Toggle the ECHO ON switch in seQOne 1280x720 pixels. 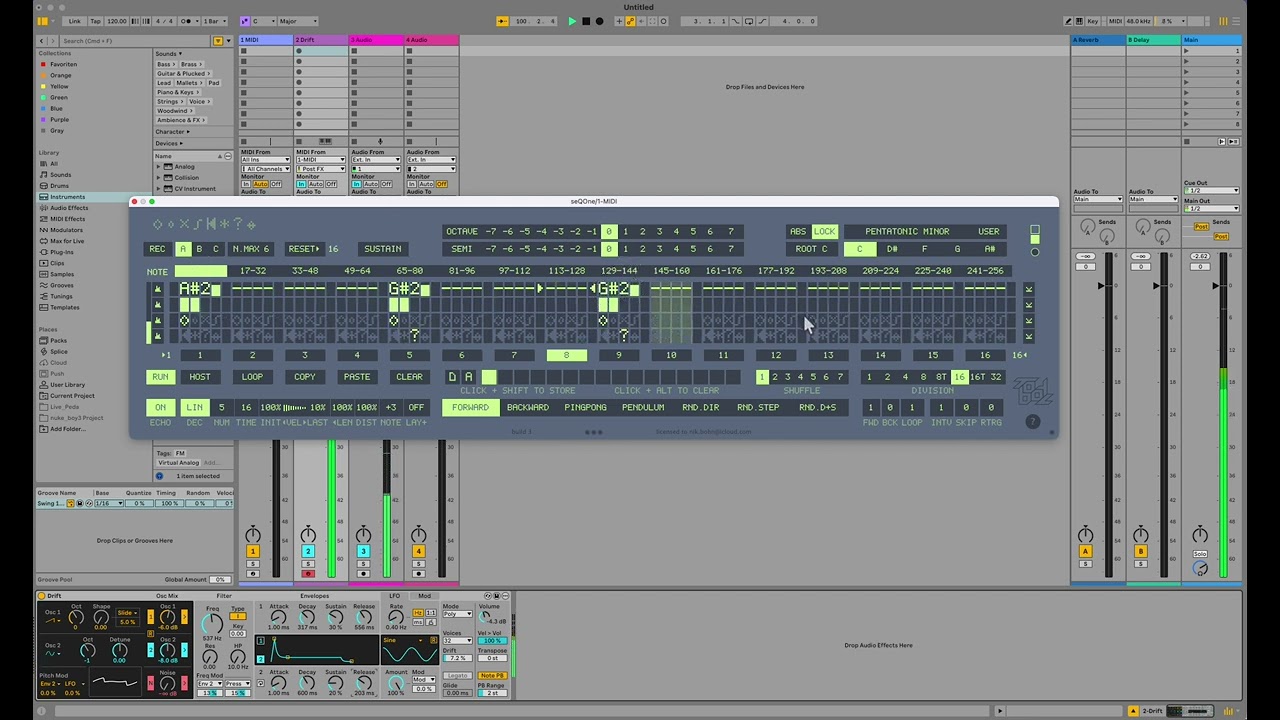click(160, 407)
